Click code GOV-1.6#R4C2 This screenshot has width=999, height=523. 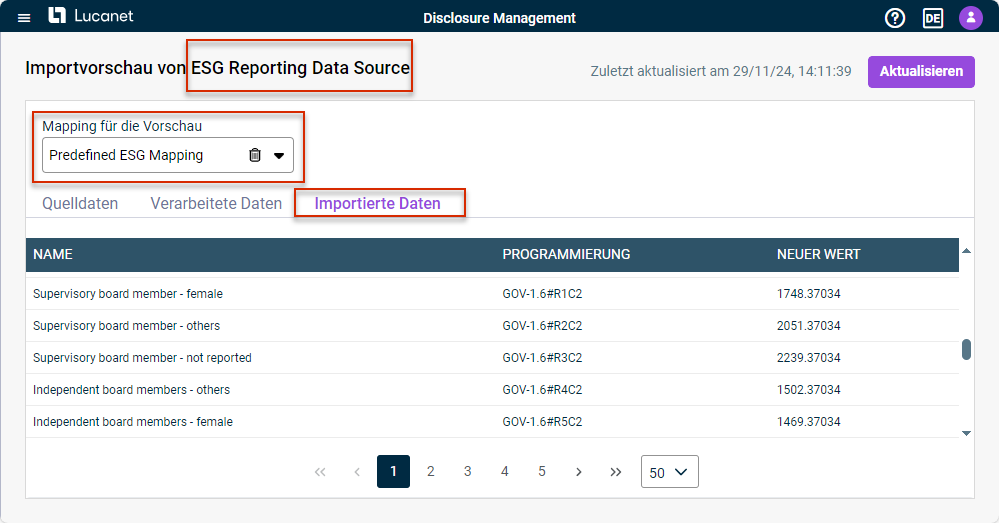click(542, 389)
